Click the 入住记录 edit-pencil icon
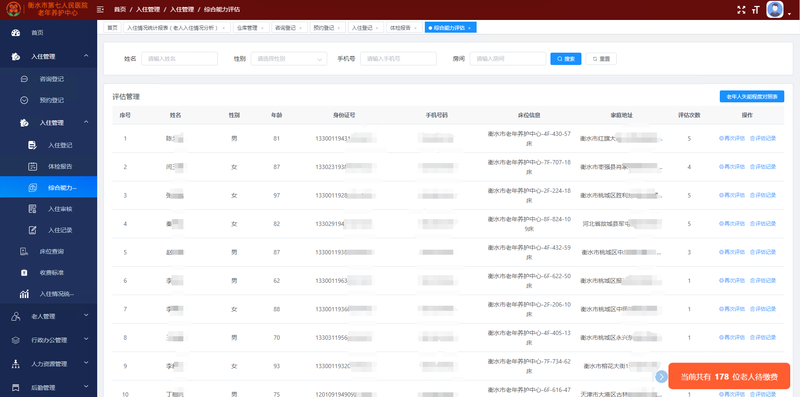This screenshot has width=800, height=397. click(33, 230)
